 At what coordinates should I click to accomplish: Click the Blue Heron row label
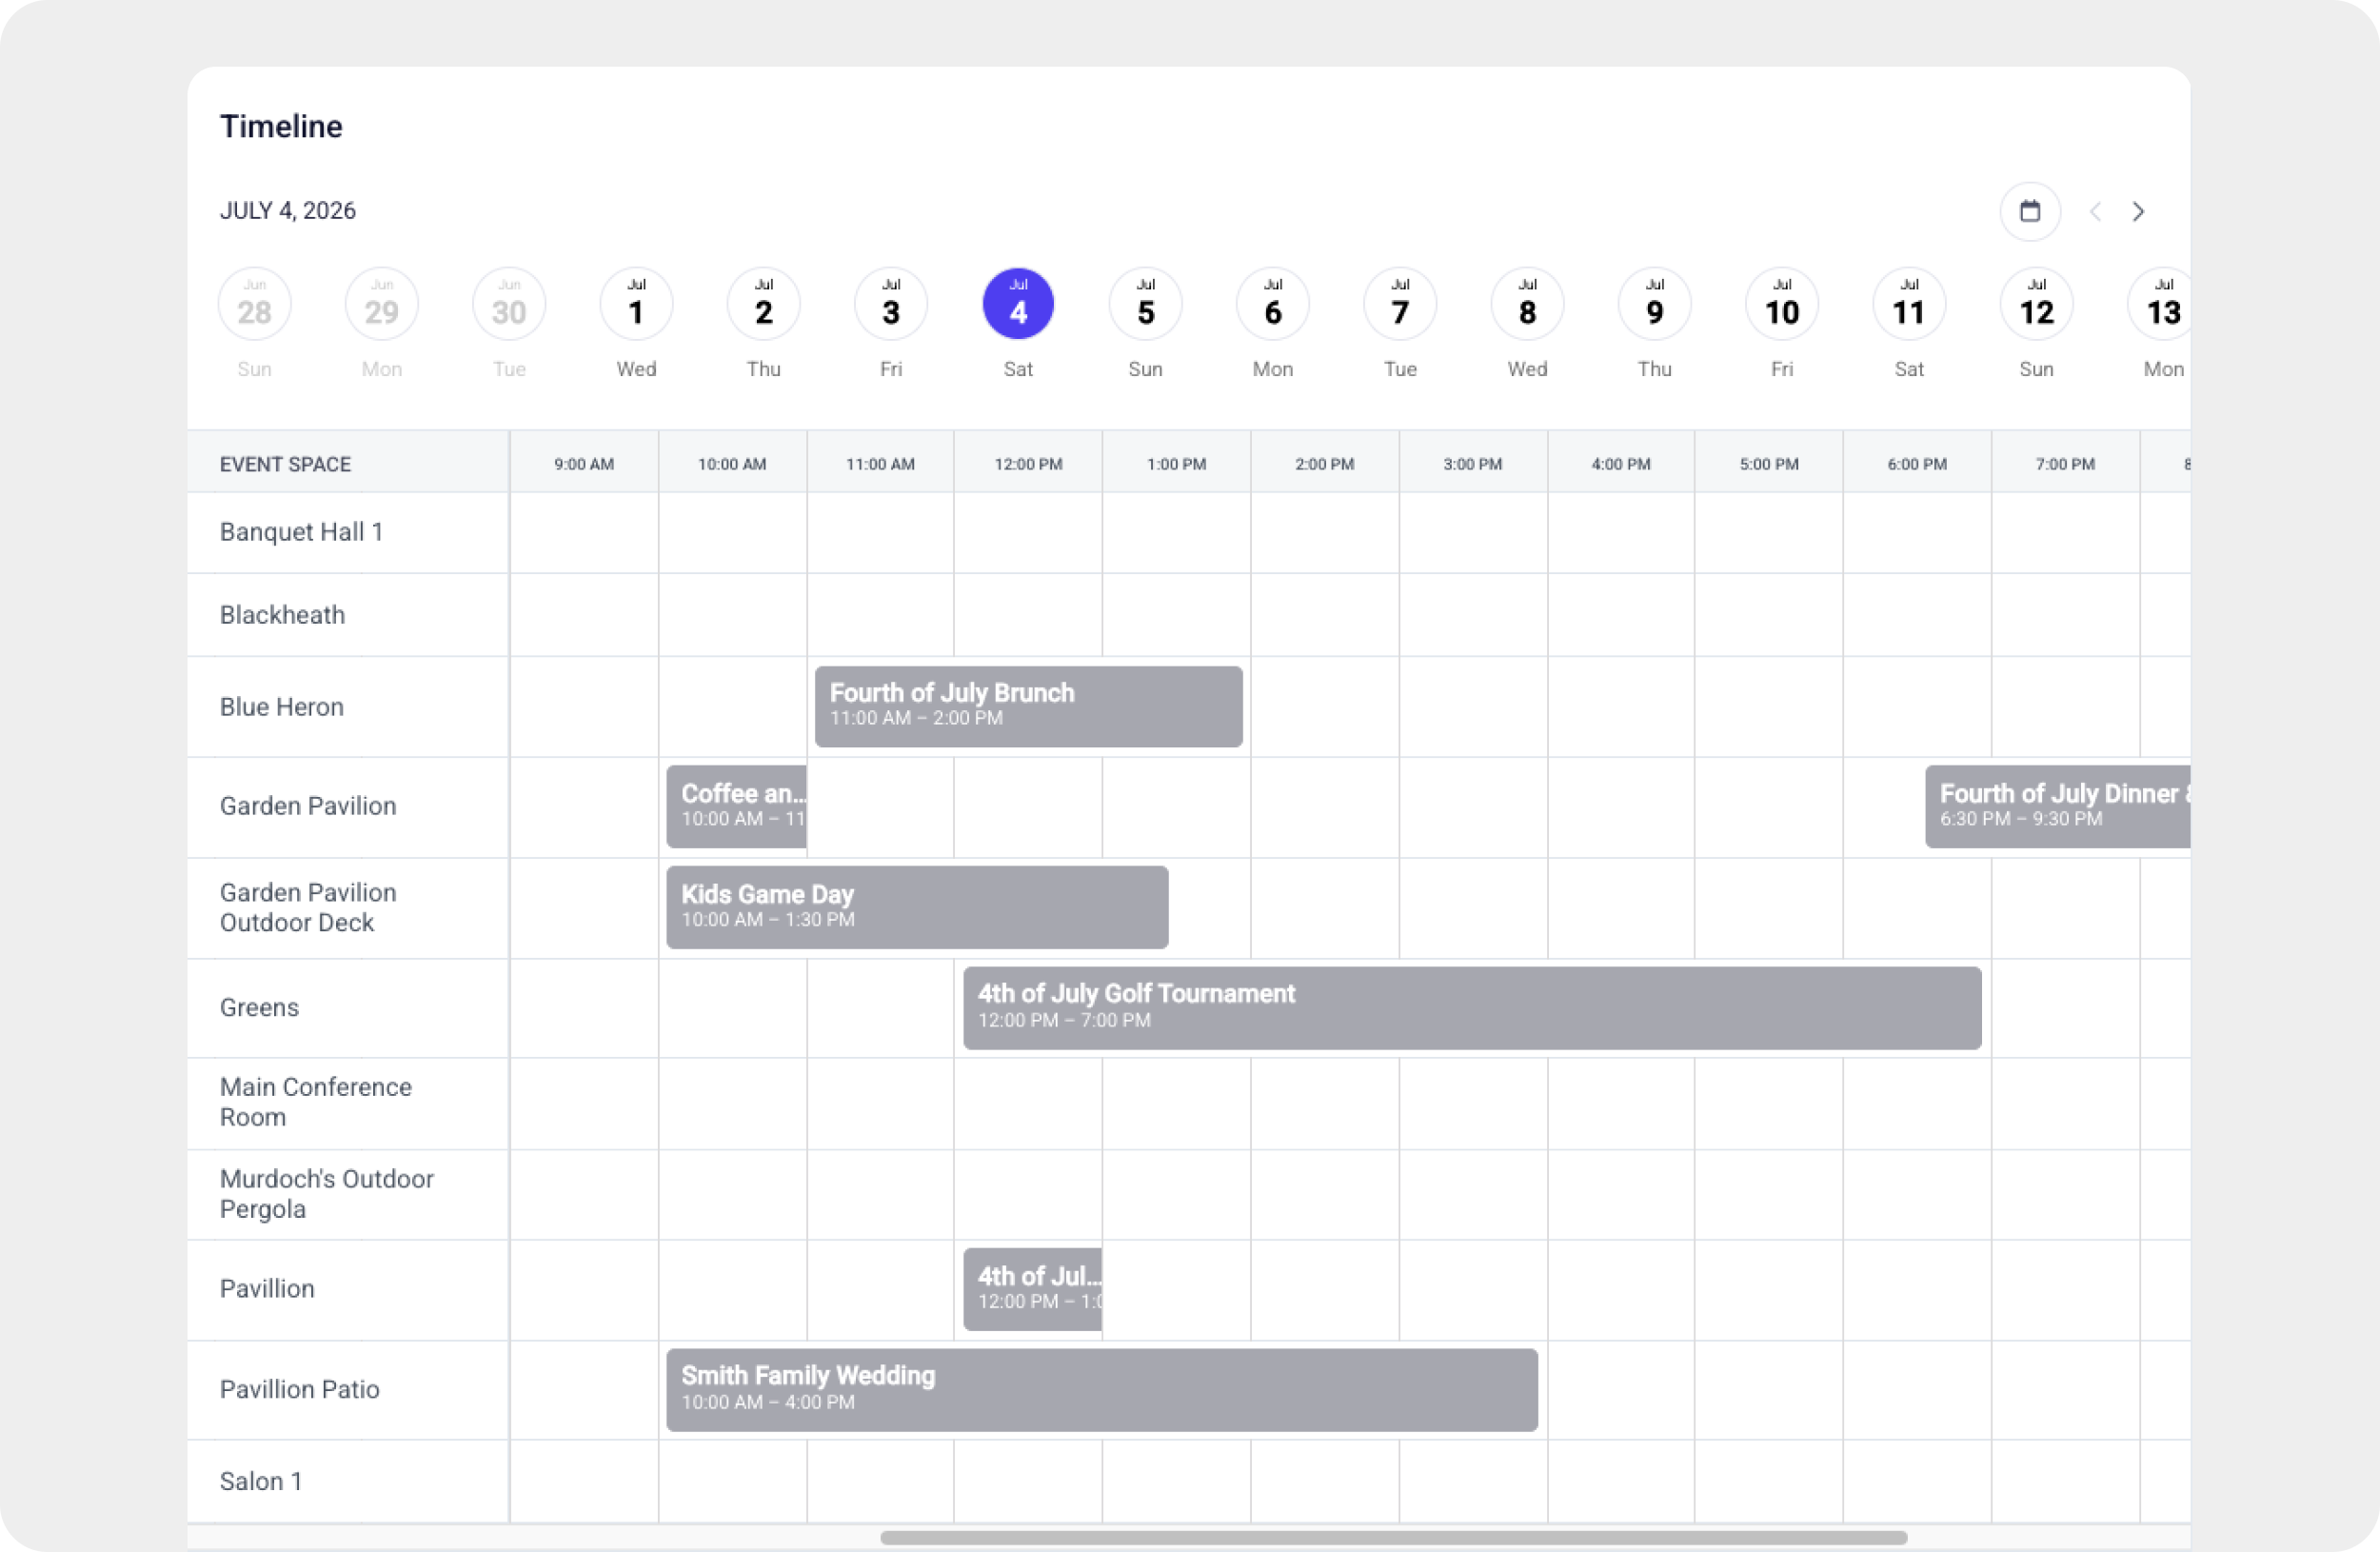[x=281, y=707]
